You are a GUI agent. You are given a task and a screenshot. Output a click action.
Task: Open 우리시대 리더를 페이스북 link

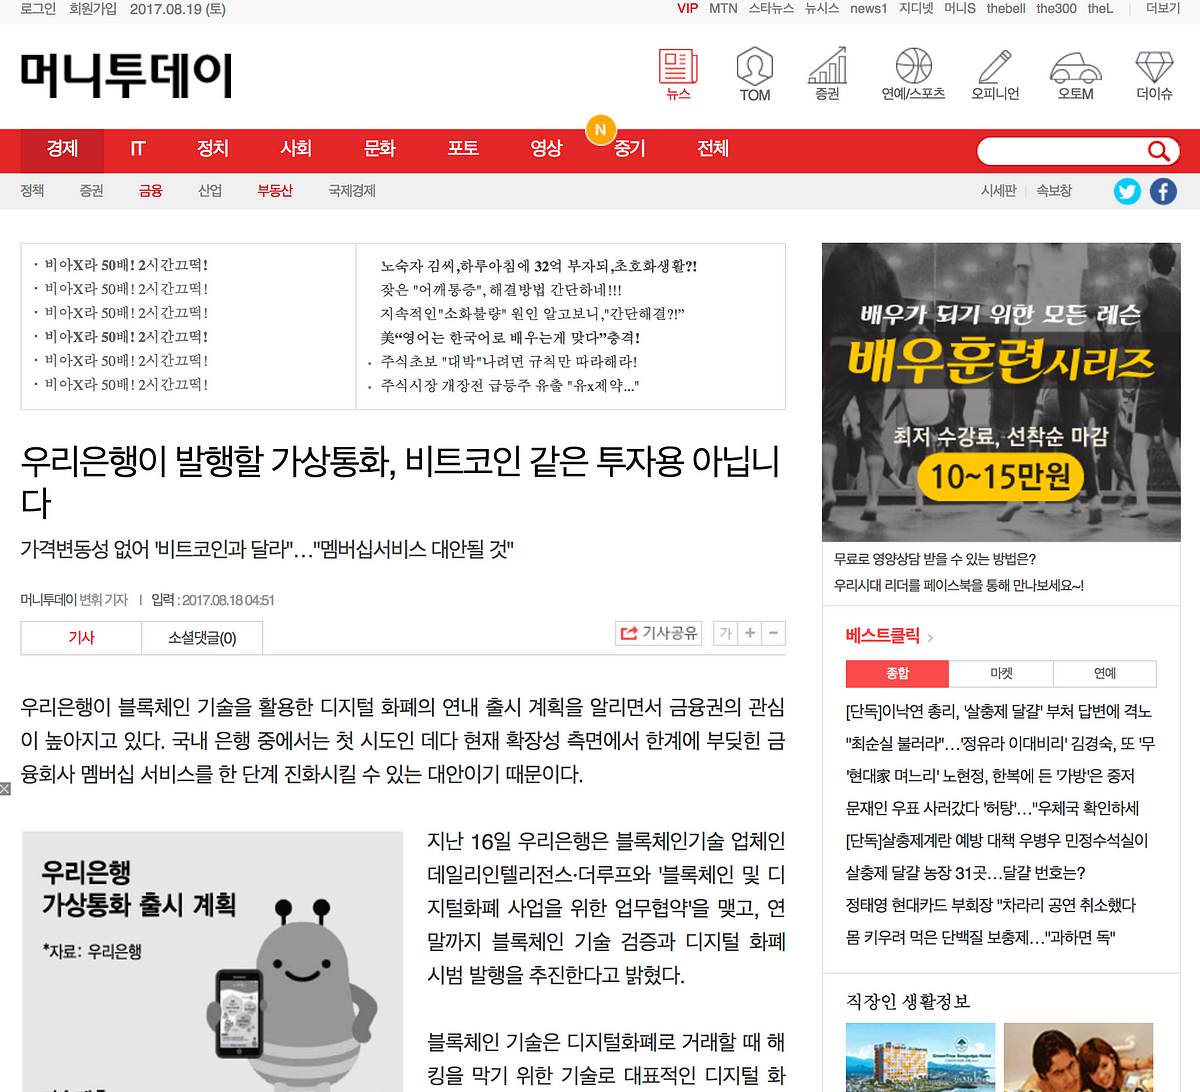click(959, 585)
